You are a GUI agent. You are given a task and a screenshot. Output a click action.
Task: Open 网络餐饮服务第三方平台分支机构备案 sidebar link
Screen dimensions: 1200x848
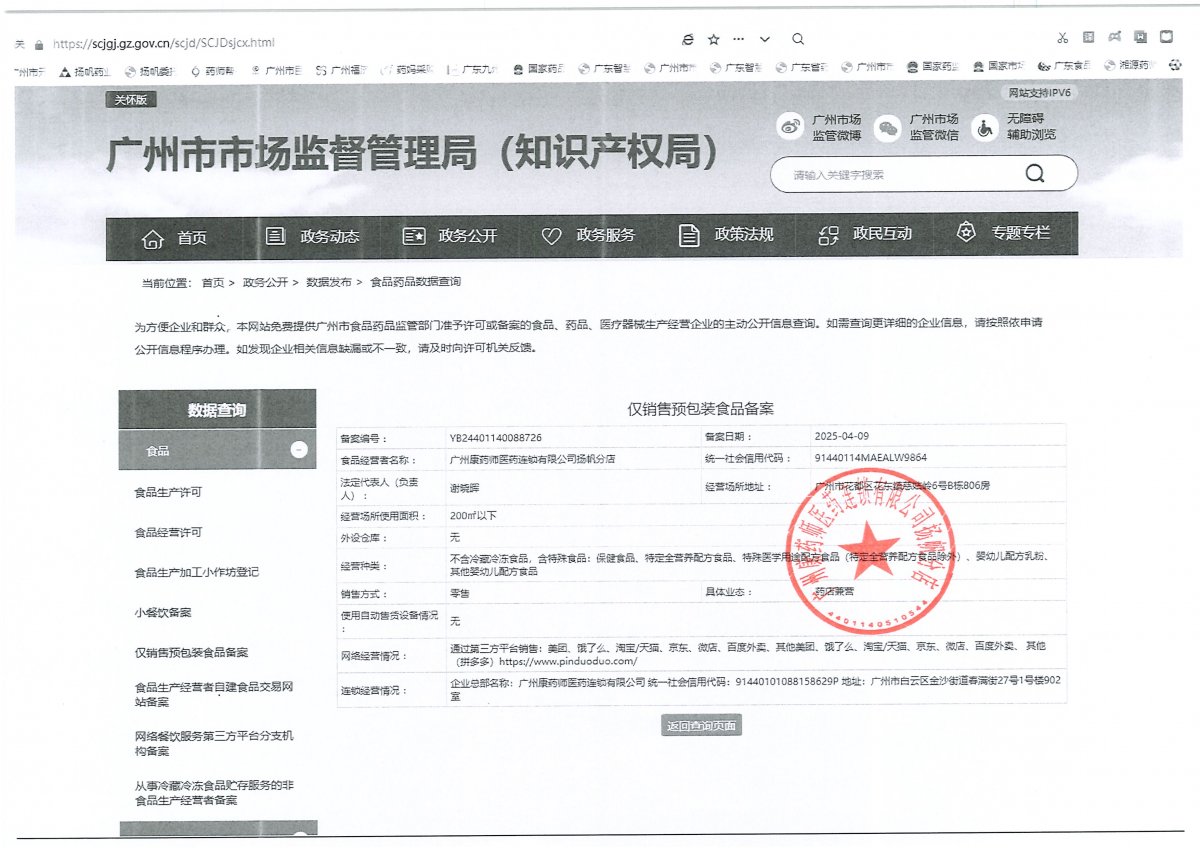[213, 743]
